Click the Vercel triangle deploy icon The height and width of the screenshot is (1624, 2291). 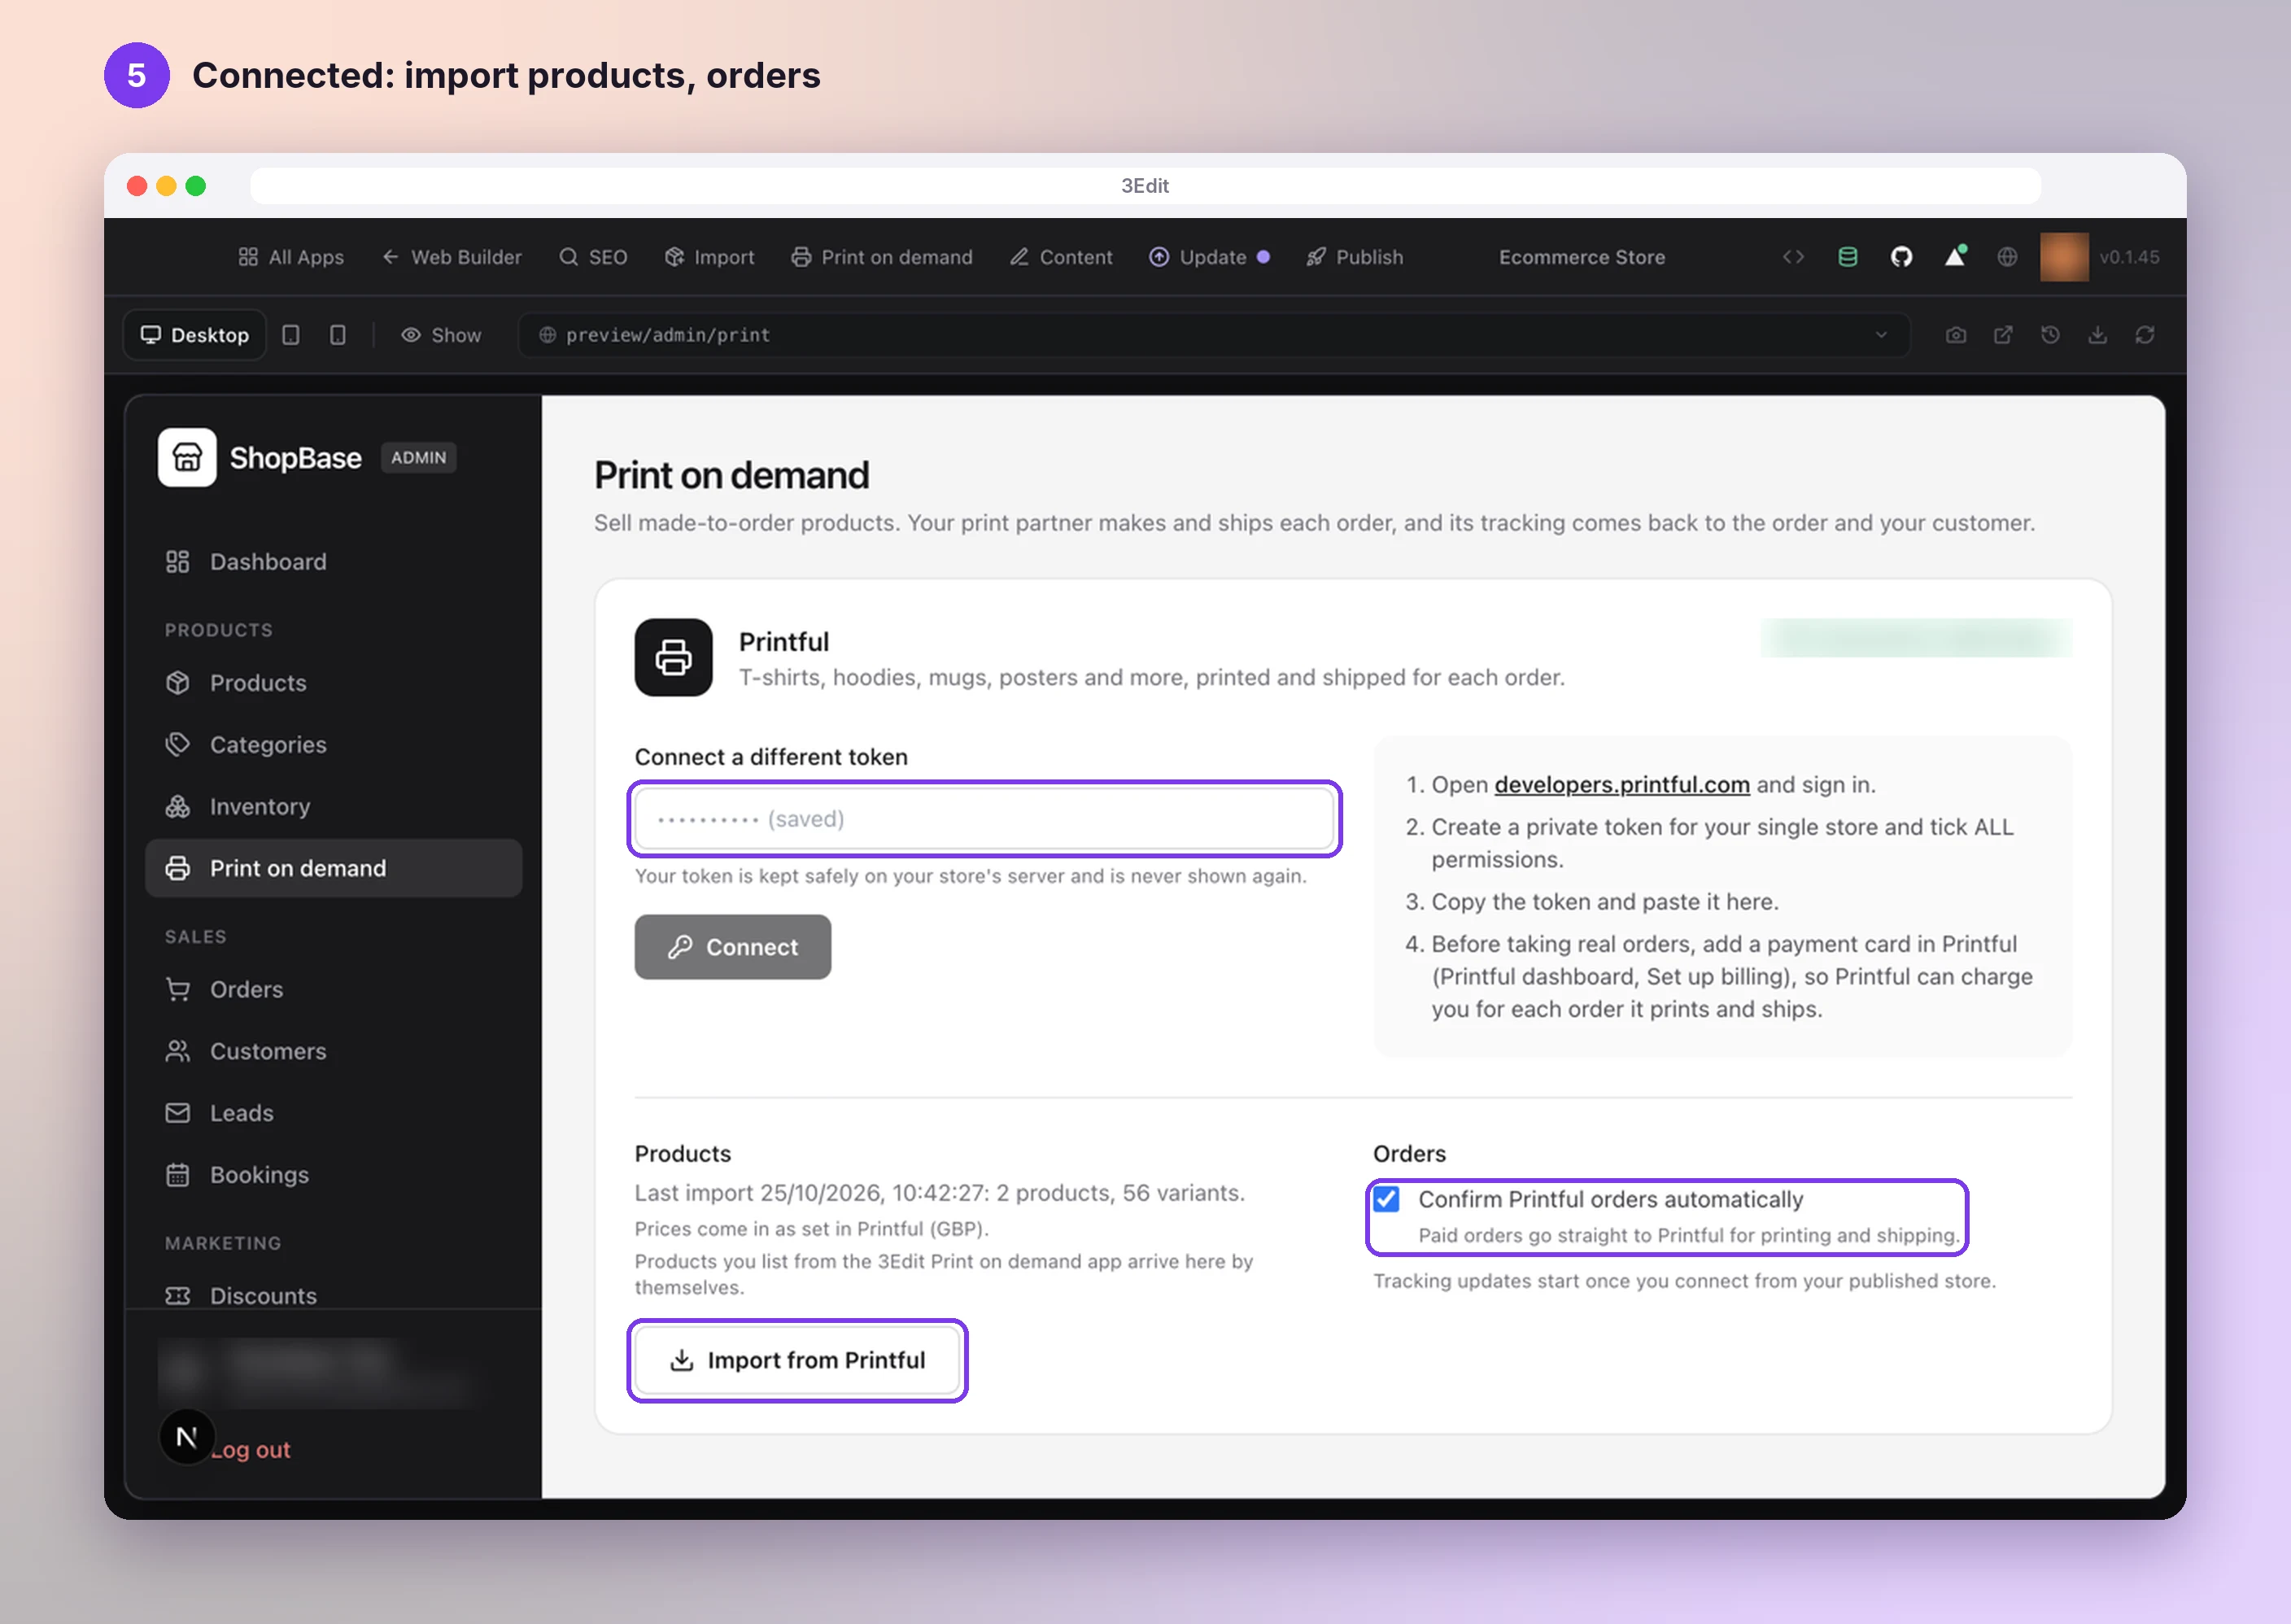click(1955, 257)
